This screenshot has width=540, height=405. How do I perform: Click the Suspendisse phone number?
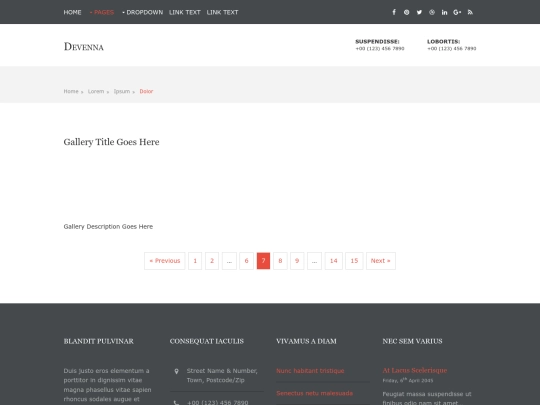[x=380, y=49]
